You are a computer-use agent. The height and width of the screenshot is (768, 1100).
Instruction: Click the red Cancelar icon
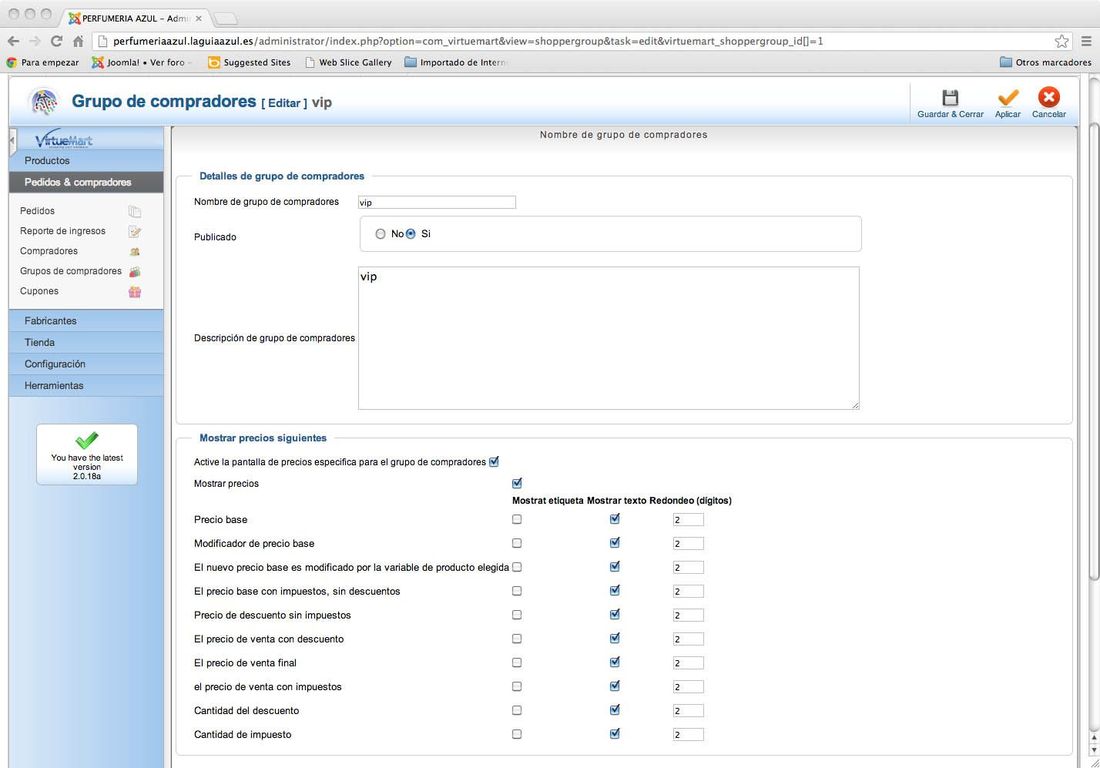1049,97
